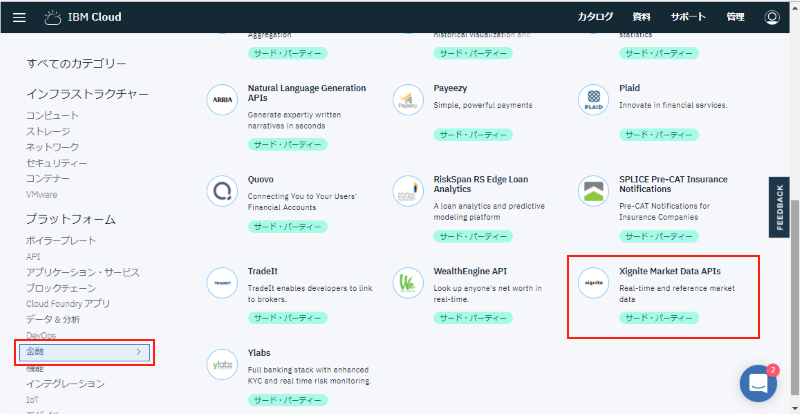
Task: Open the Quovo title
Action: click(260, 180)
